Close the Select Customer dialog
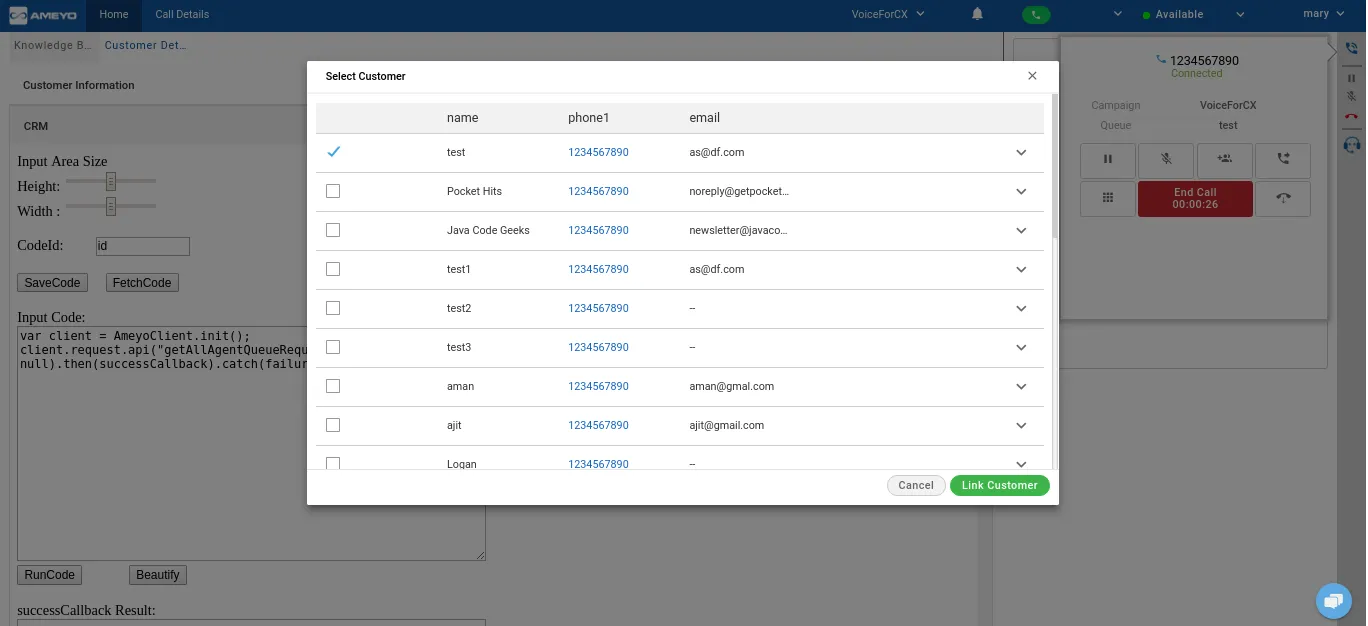 [1032, 76]
